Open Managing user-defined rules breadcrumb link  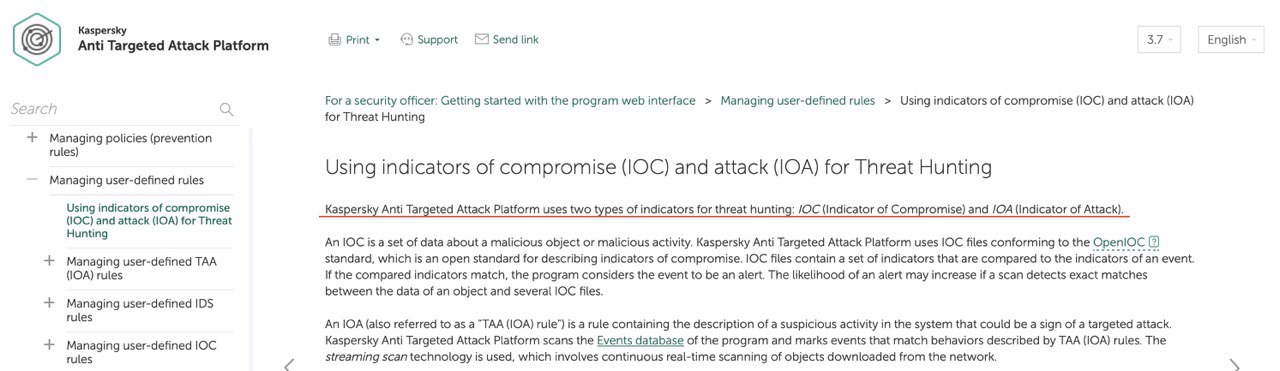pos(797,101)
